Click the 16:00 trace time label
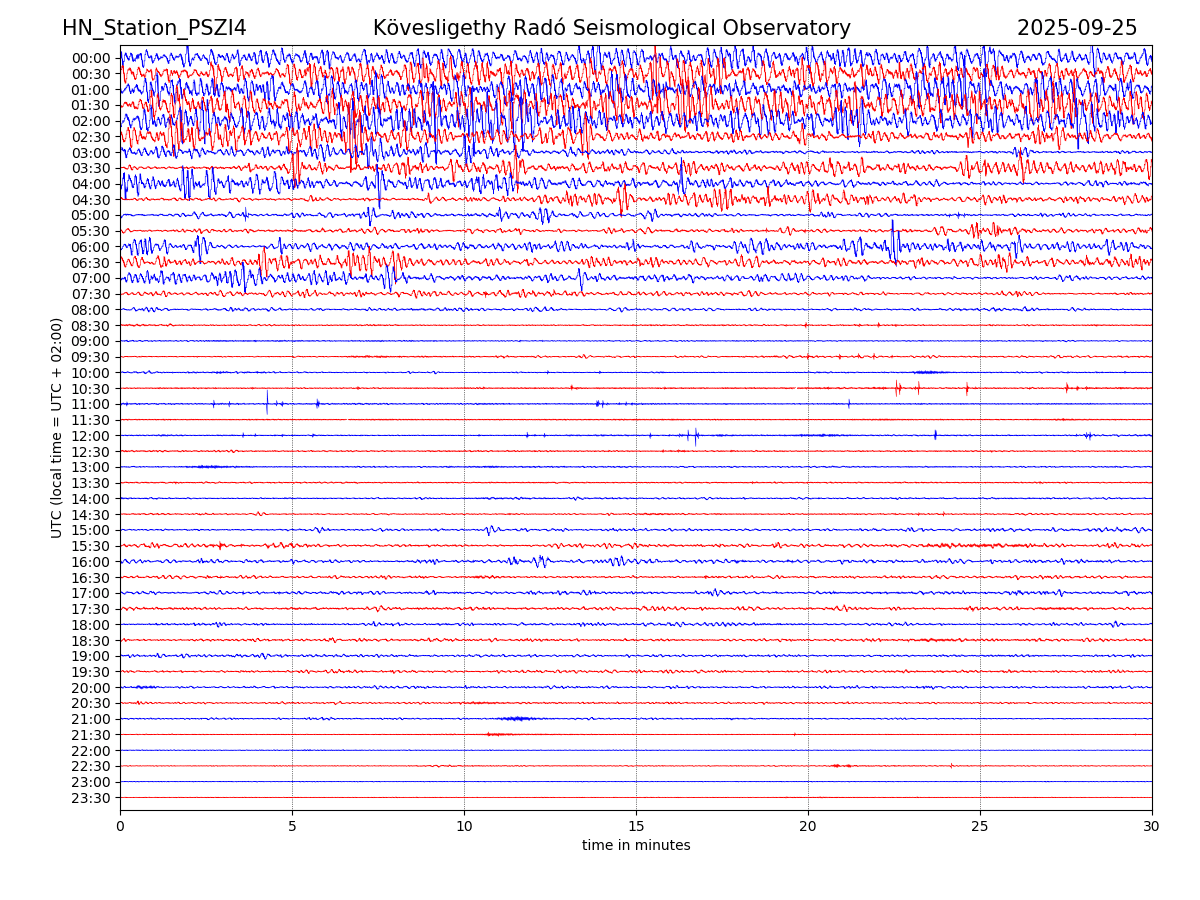Viewport: 1200px width, 900px height. coord(90,562)
